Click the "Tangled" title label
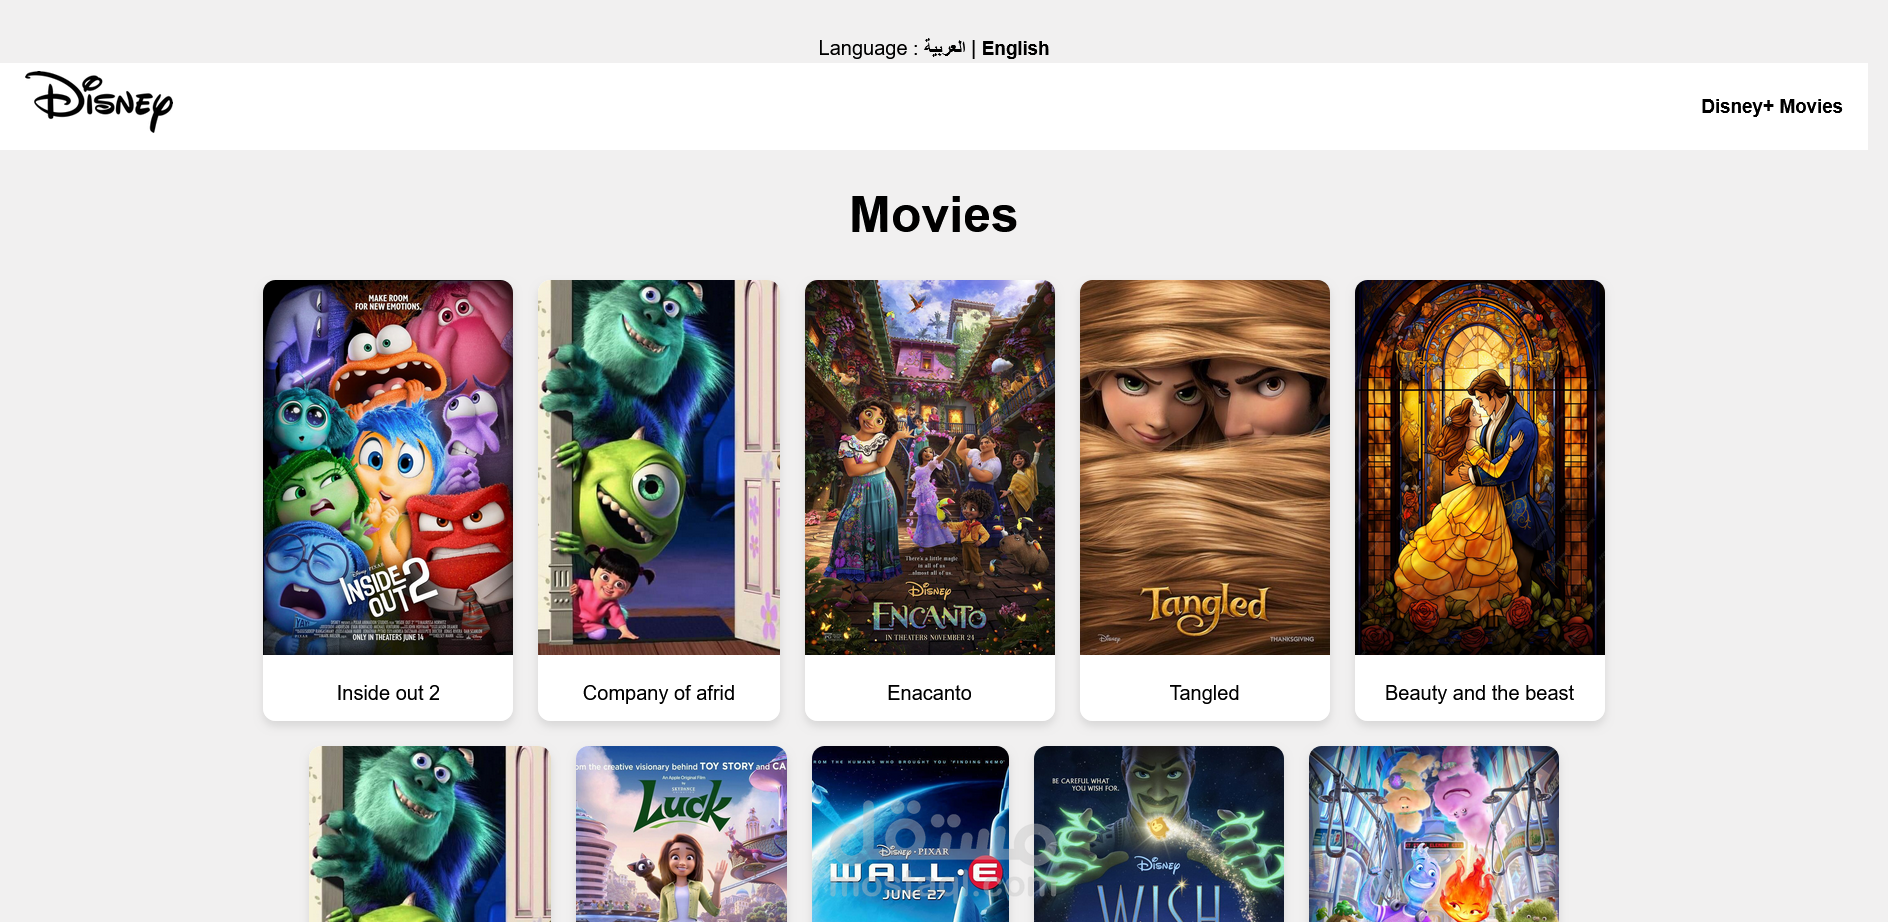The height and width of the screenshot is (922, 1888). [x=1205, y=693]
